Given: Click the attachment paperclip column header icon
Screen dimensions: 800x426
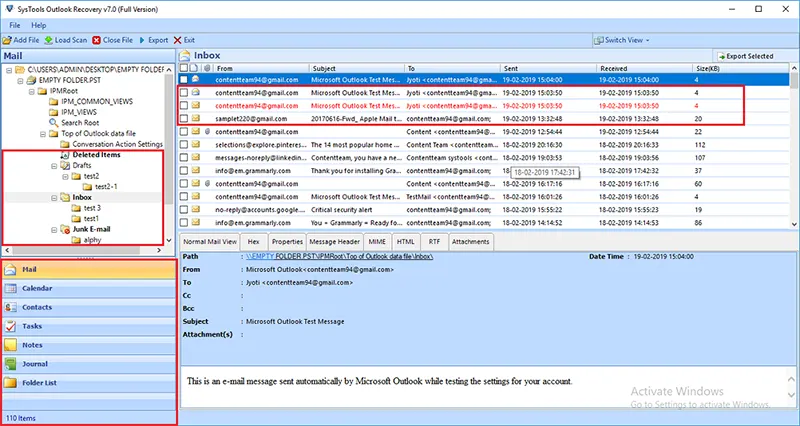Looking at the screenshot, I should [207, 68].
